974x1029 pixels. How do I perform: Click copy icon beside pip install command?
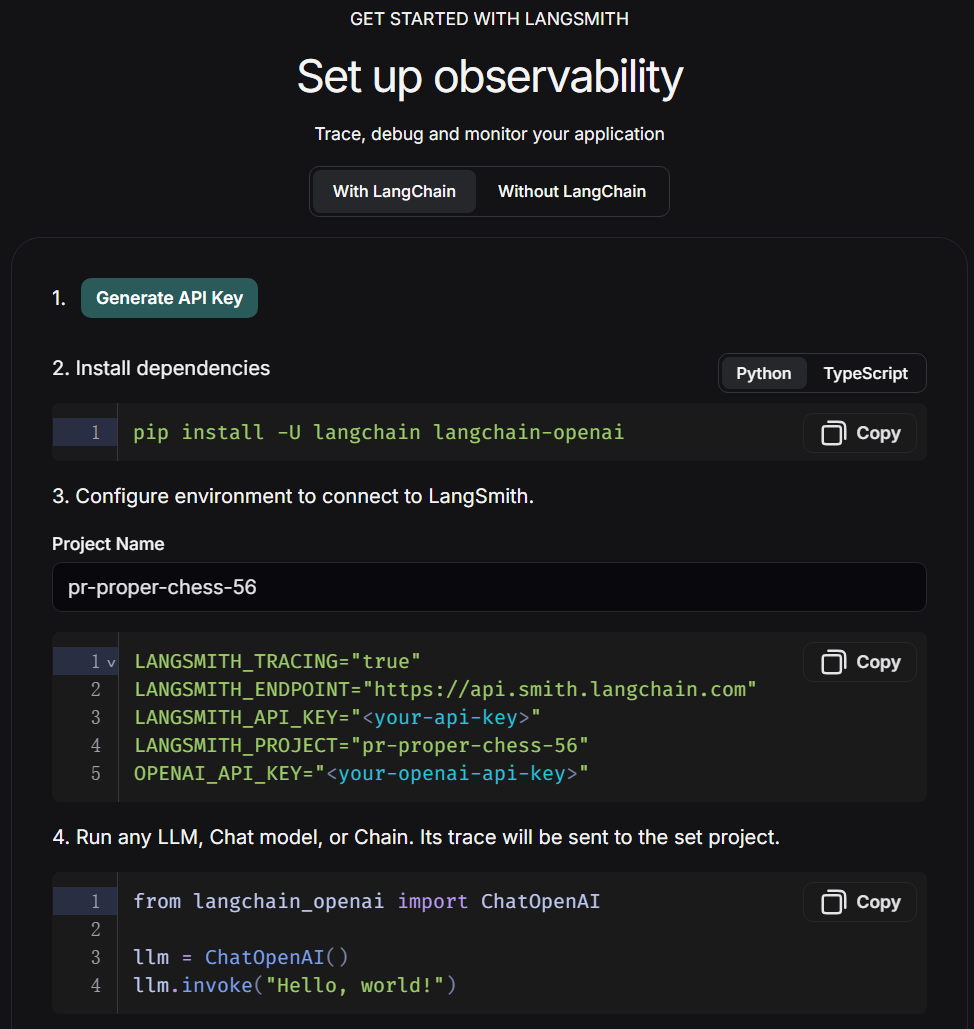[833, 433]
